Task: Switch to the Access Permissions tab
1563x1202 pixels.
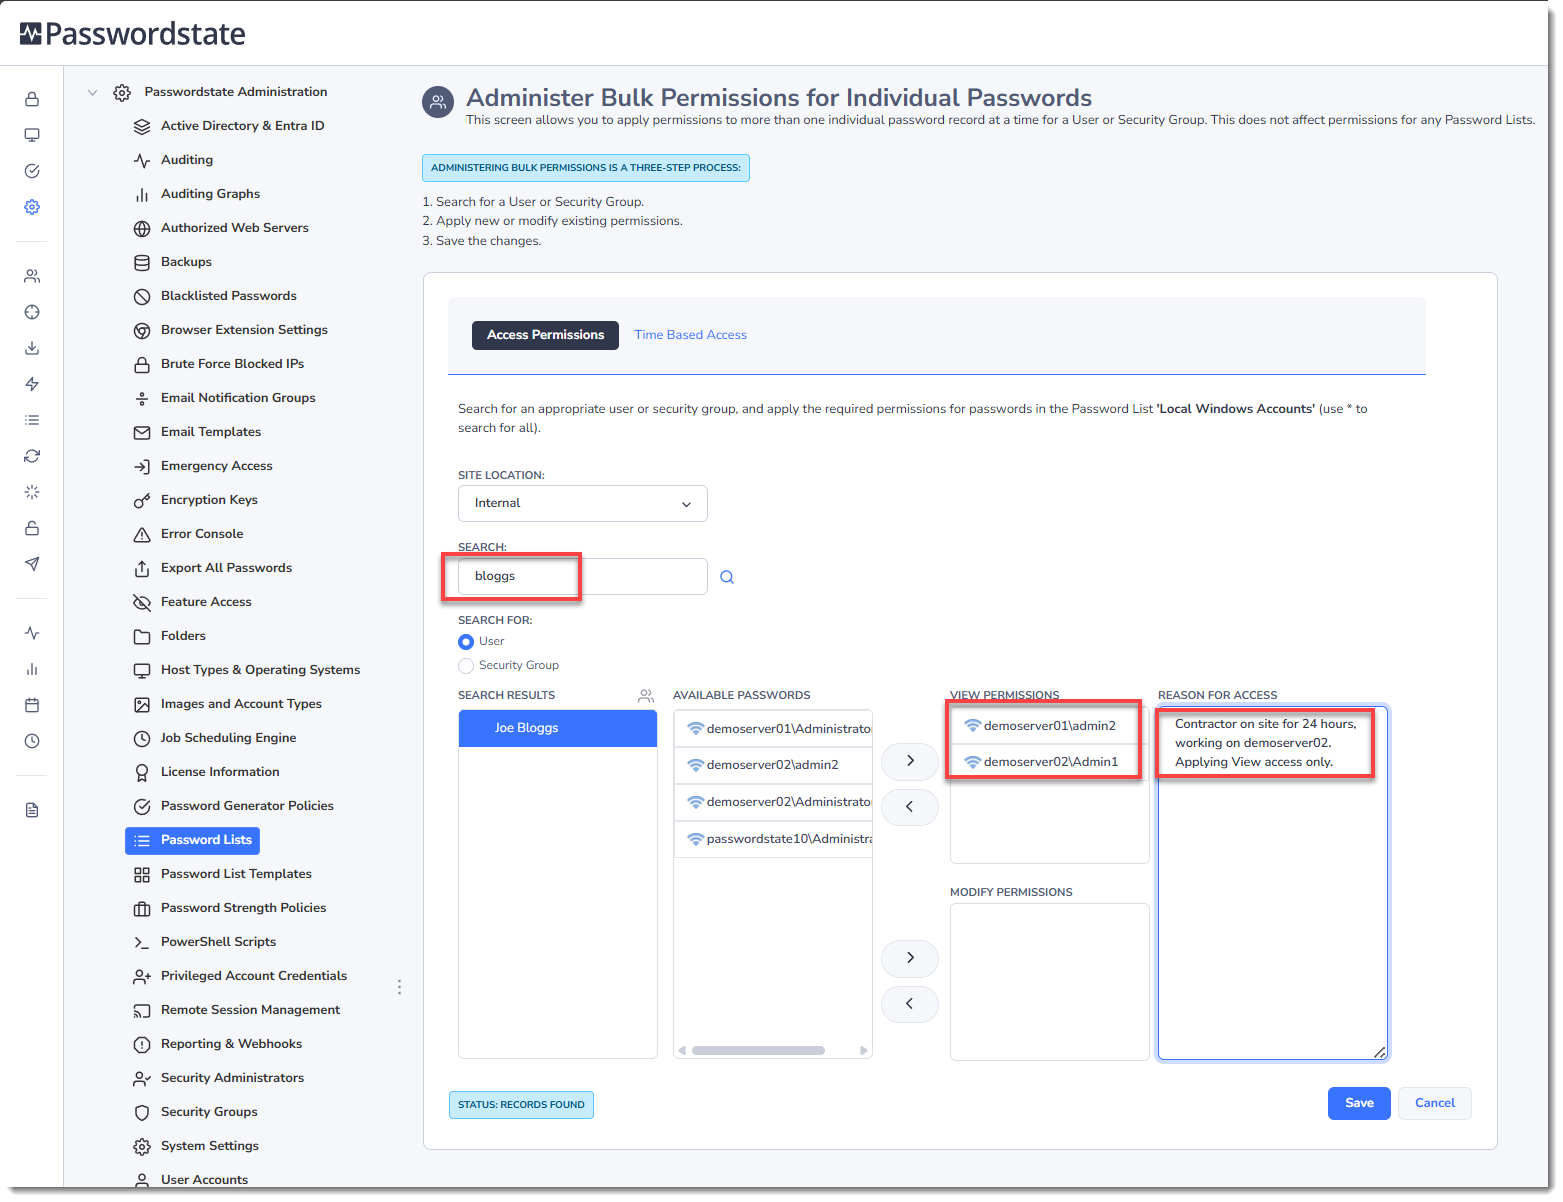Action: (x=545, y=335)
